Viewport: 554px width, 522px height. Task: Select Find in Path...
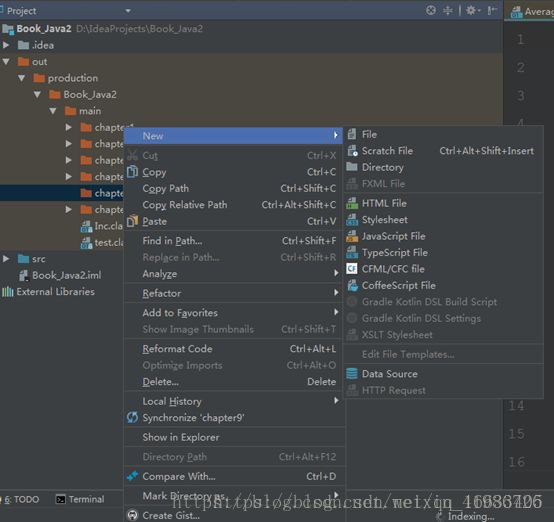coord(233,241)
